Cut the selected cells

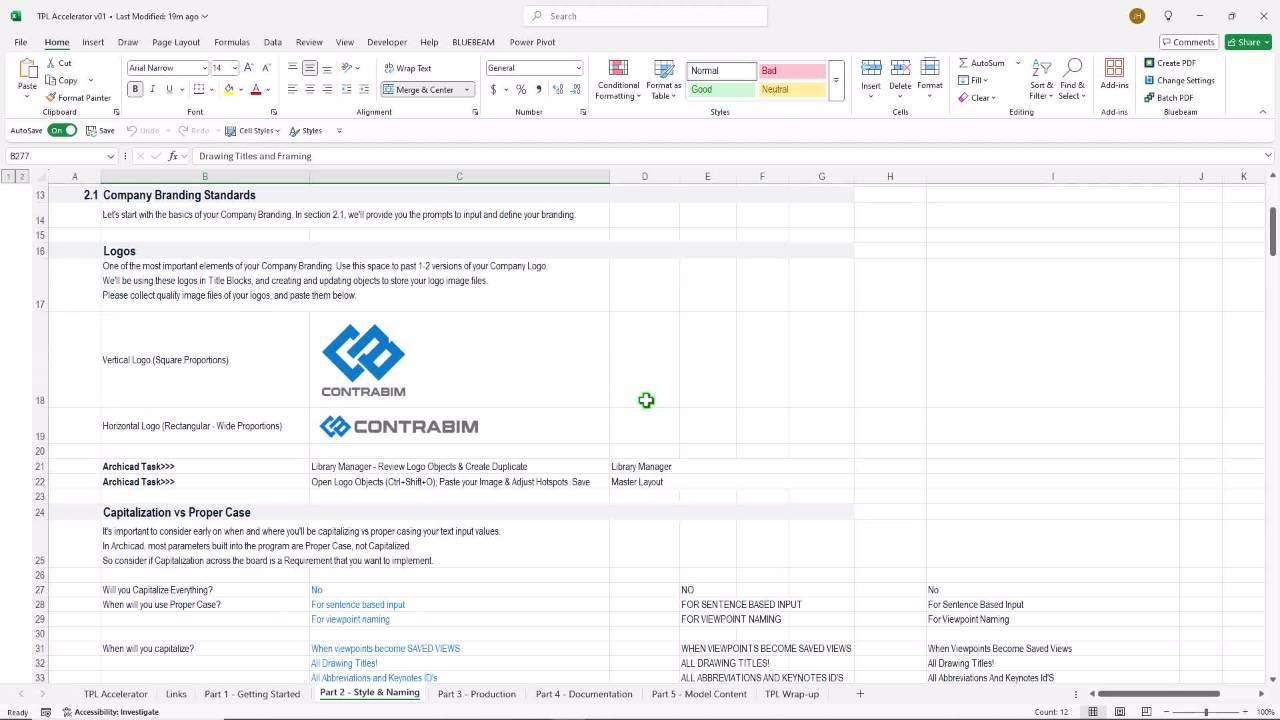click(x=58, y=63)
